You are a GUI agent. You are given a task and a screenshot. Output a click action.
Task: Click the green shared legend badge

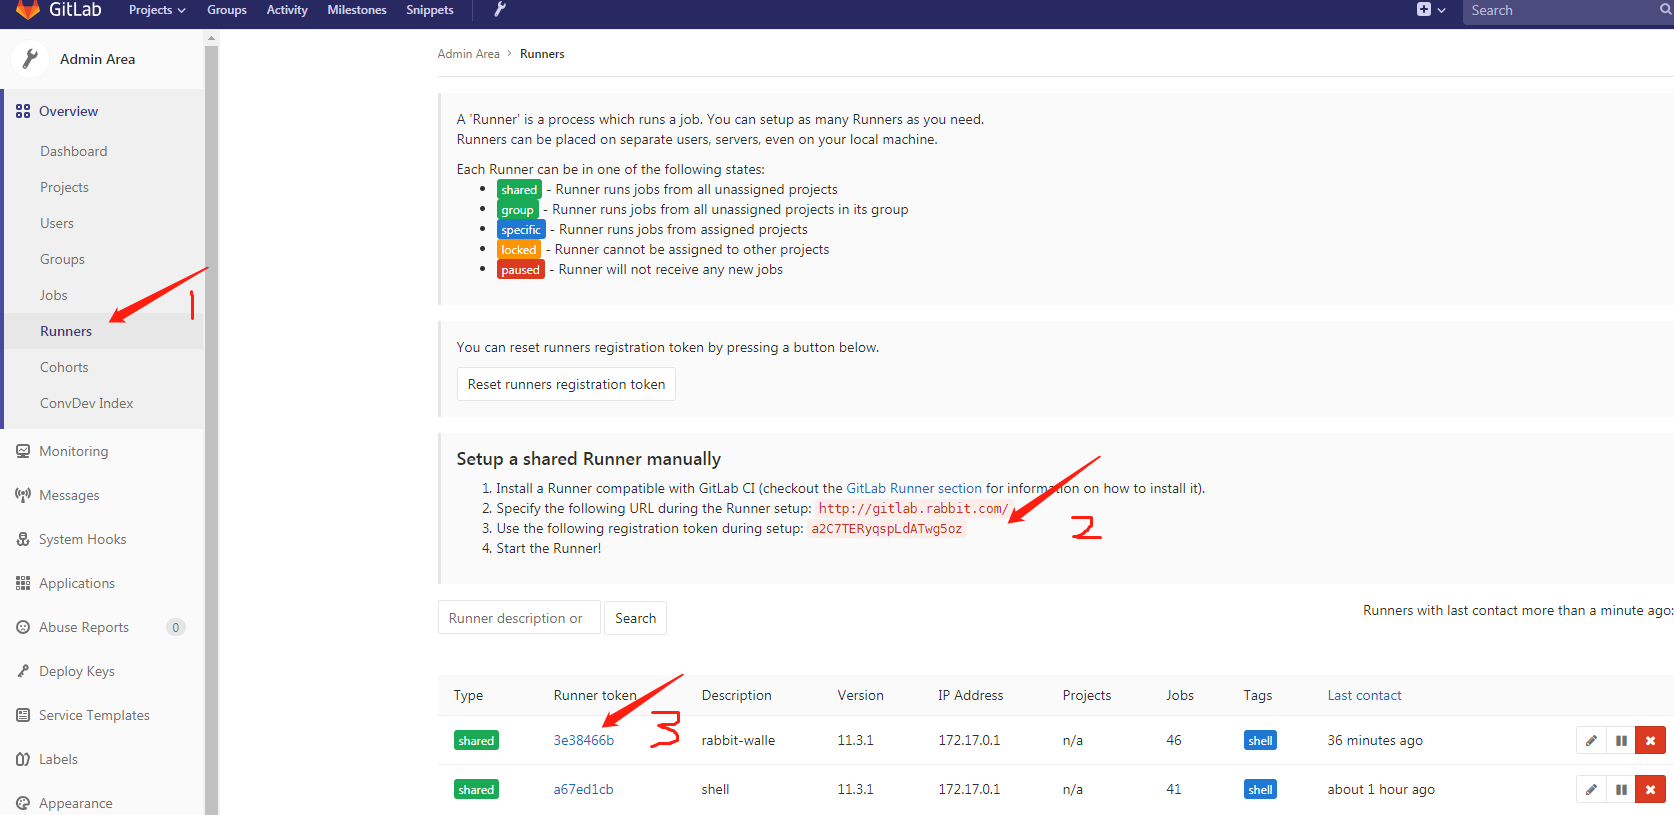point(519,189)
